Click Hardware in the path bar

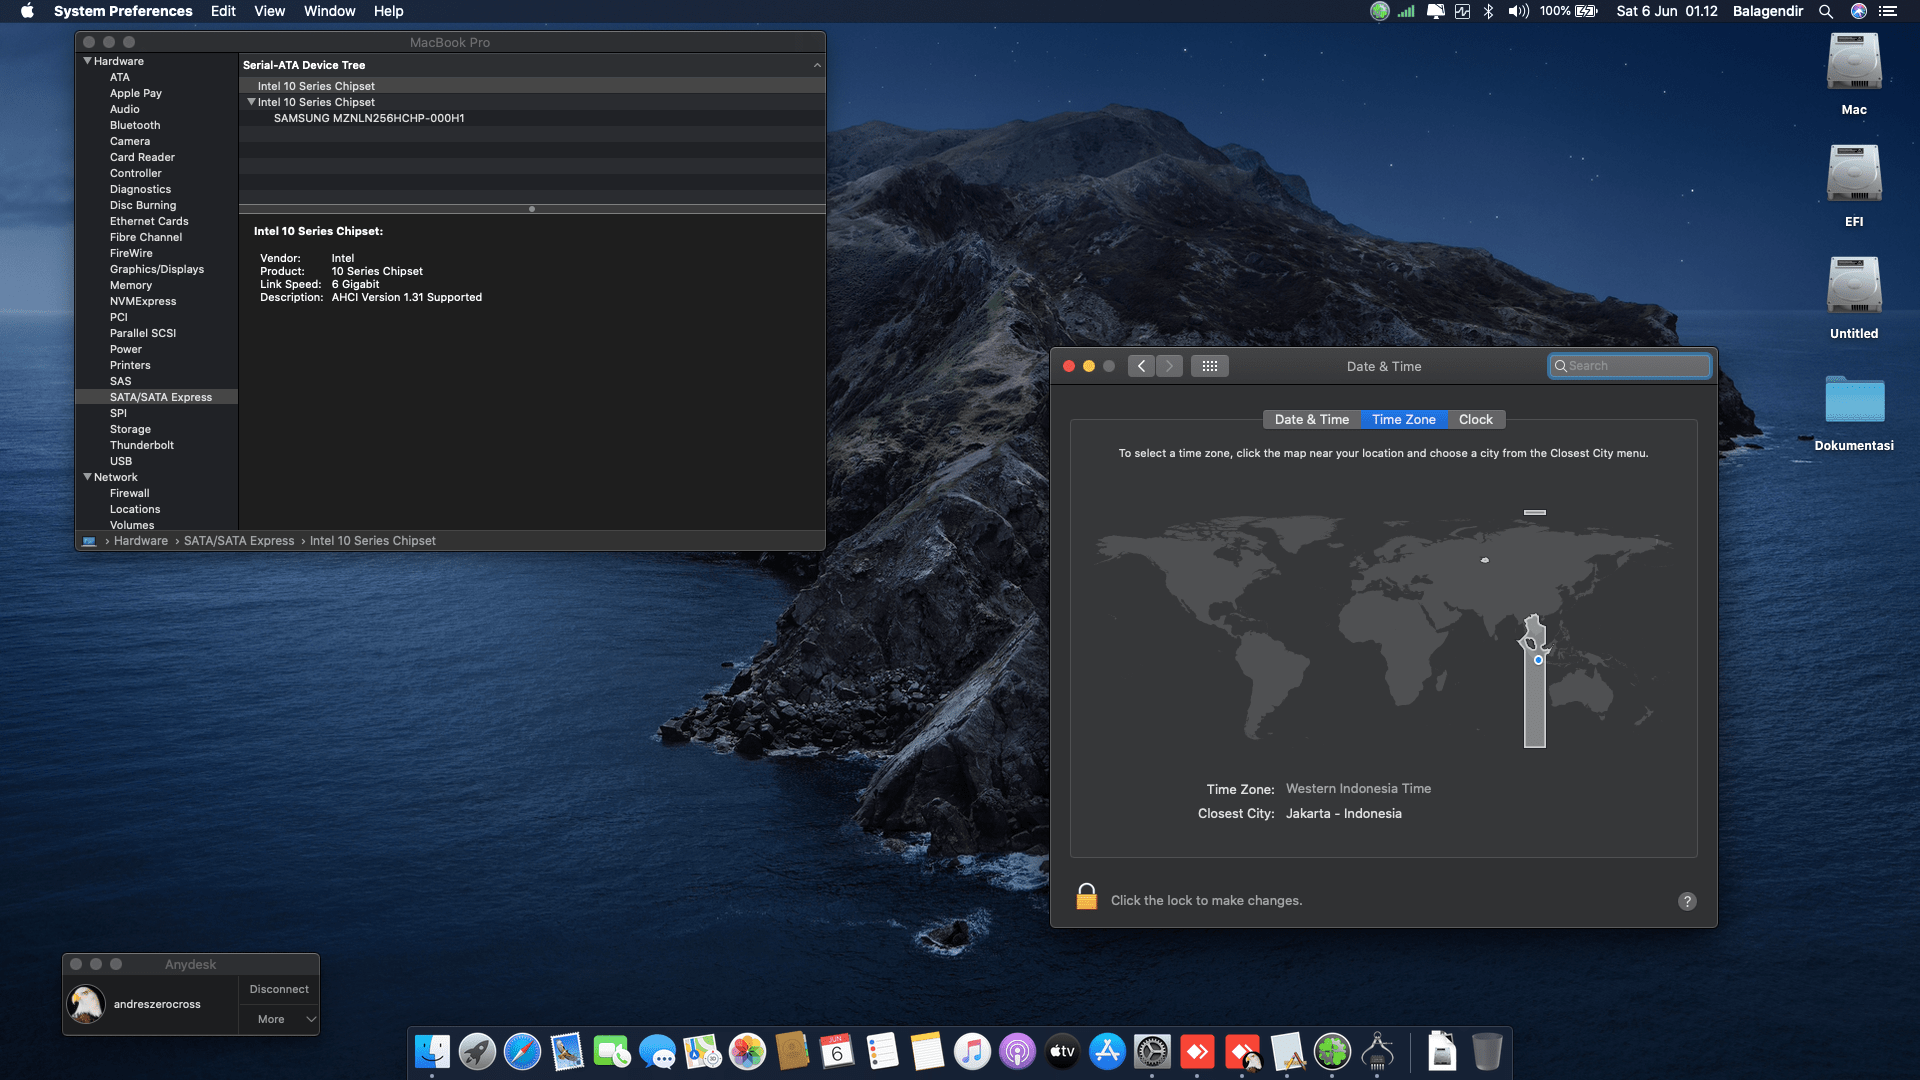point(141,541)
